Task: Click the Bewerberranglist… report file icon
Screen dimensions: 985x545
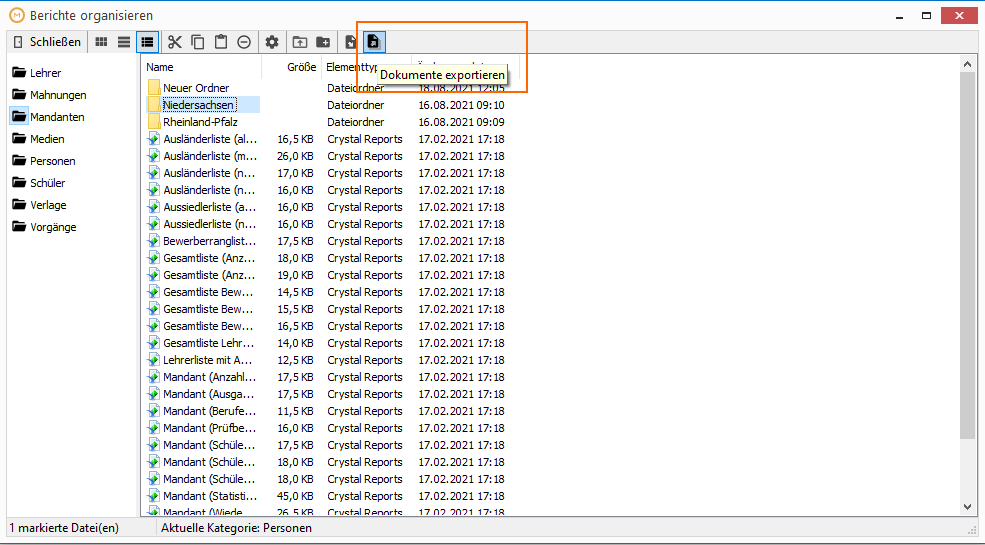Action: 154,240
